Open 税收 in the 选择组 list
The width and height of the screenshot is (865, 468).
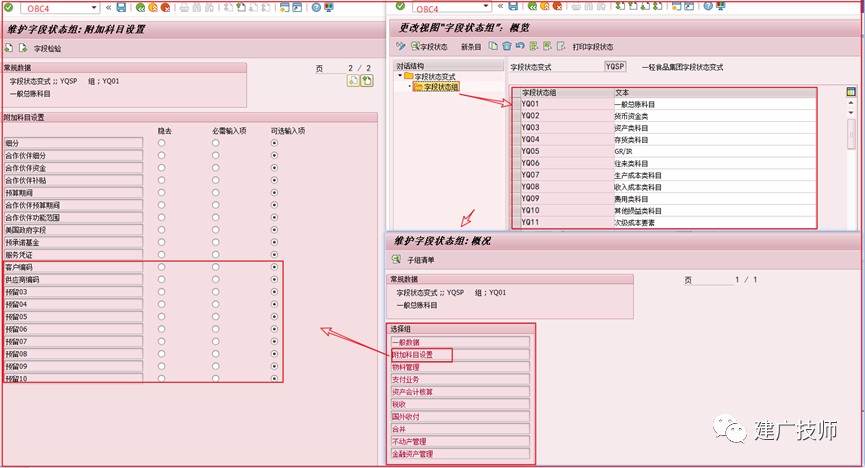[460, 405]
